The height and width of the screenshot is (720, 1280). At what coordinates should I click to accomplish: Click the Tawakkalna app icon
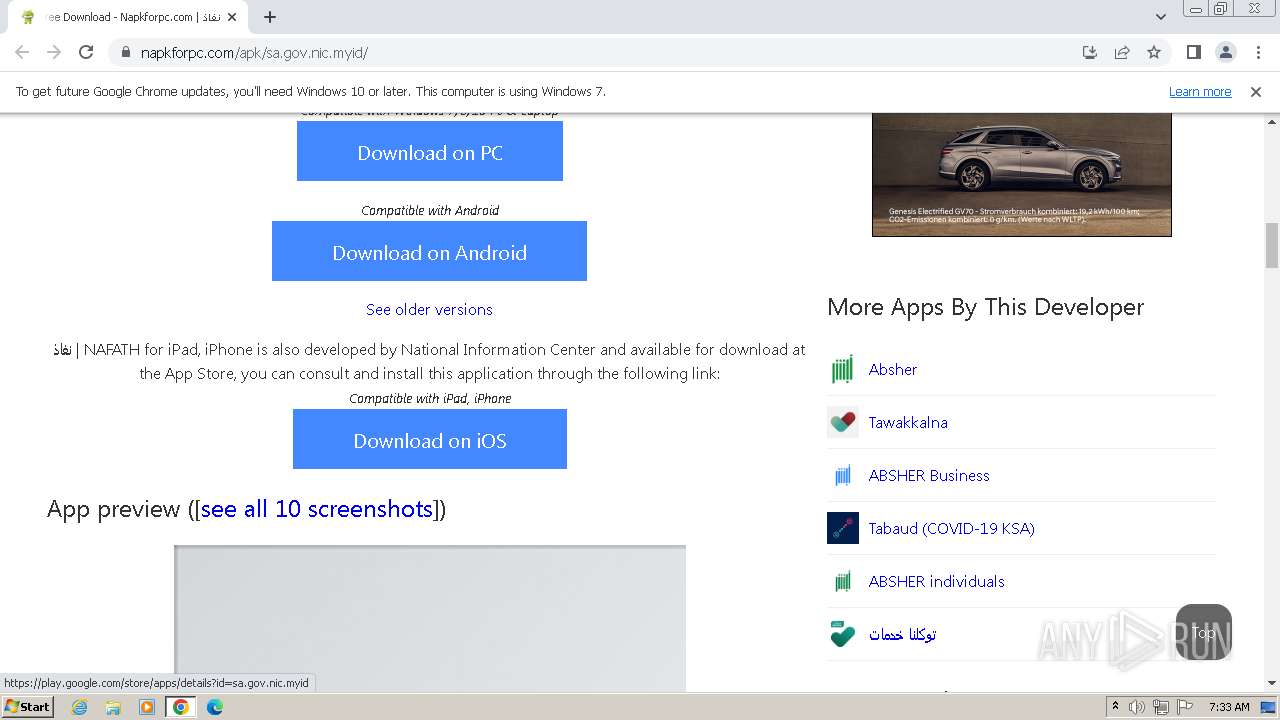(x=843, y=422)
